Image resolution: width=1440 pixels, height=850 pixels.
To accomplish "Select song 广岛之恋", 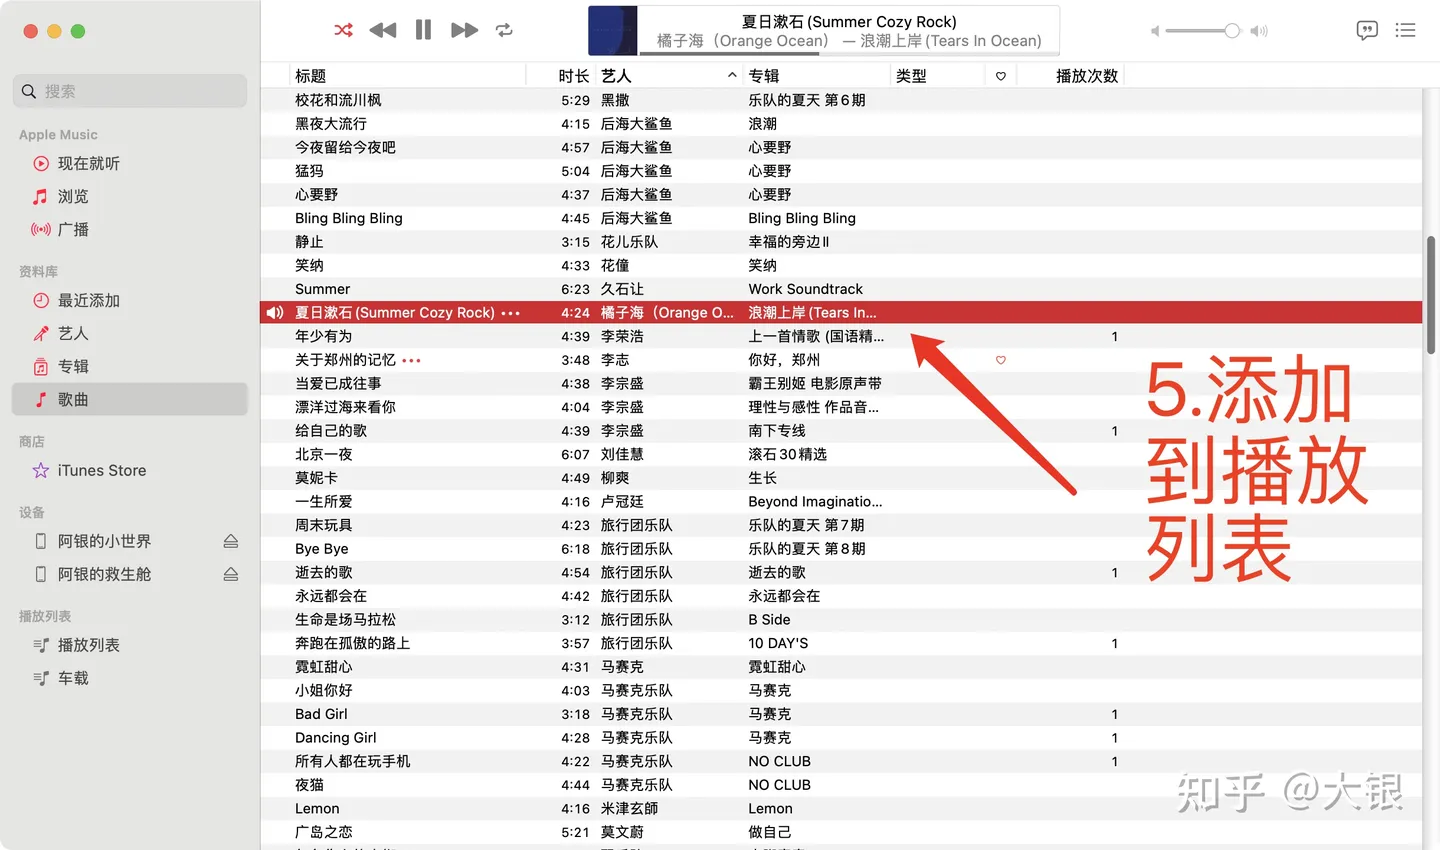I will click(x=323, y=832).
